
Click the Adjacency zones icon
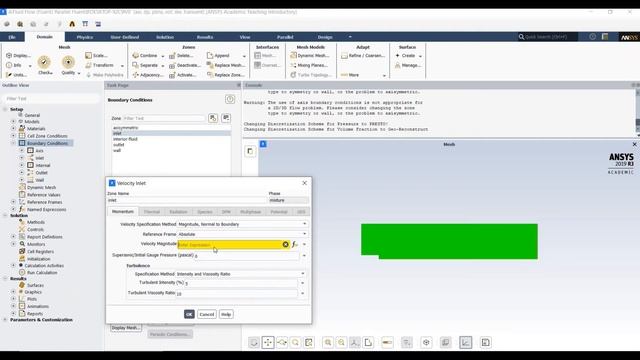(136, 75)
